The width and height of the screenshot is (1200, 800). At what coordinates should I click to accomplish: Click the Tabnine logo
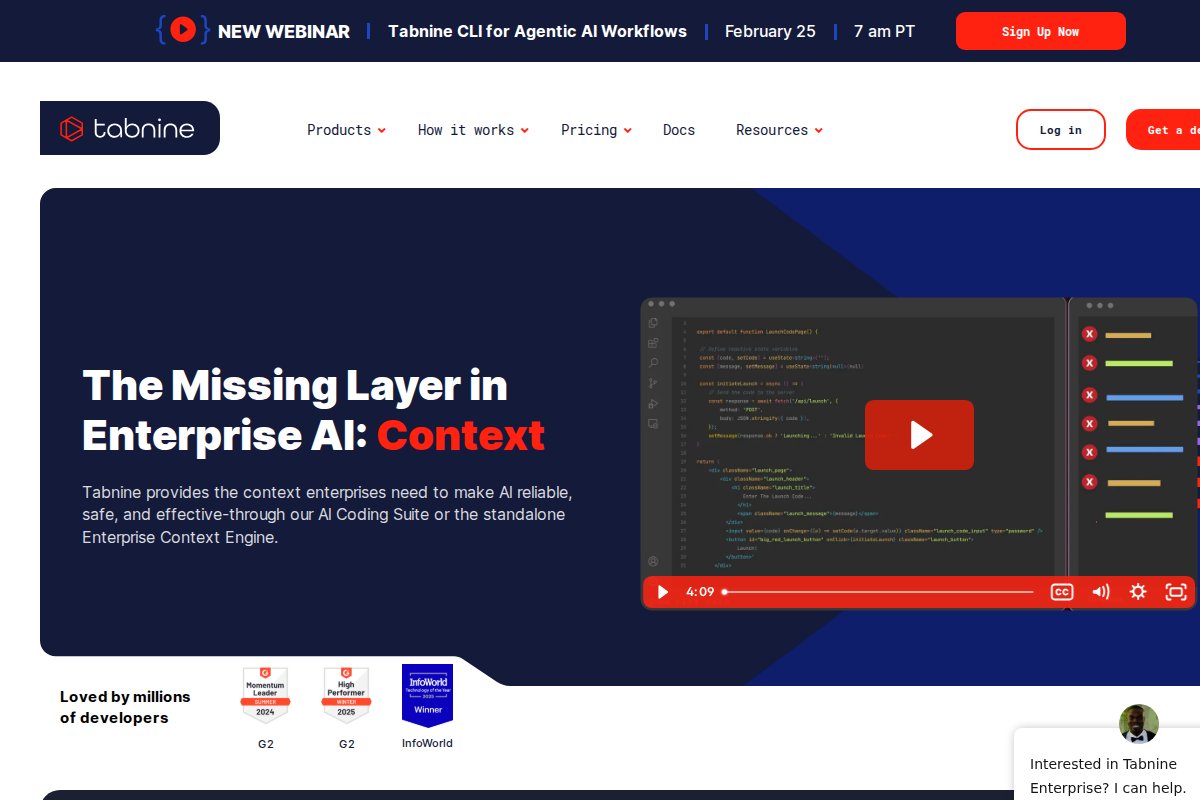[129, 128]
